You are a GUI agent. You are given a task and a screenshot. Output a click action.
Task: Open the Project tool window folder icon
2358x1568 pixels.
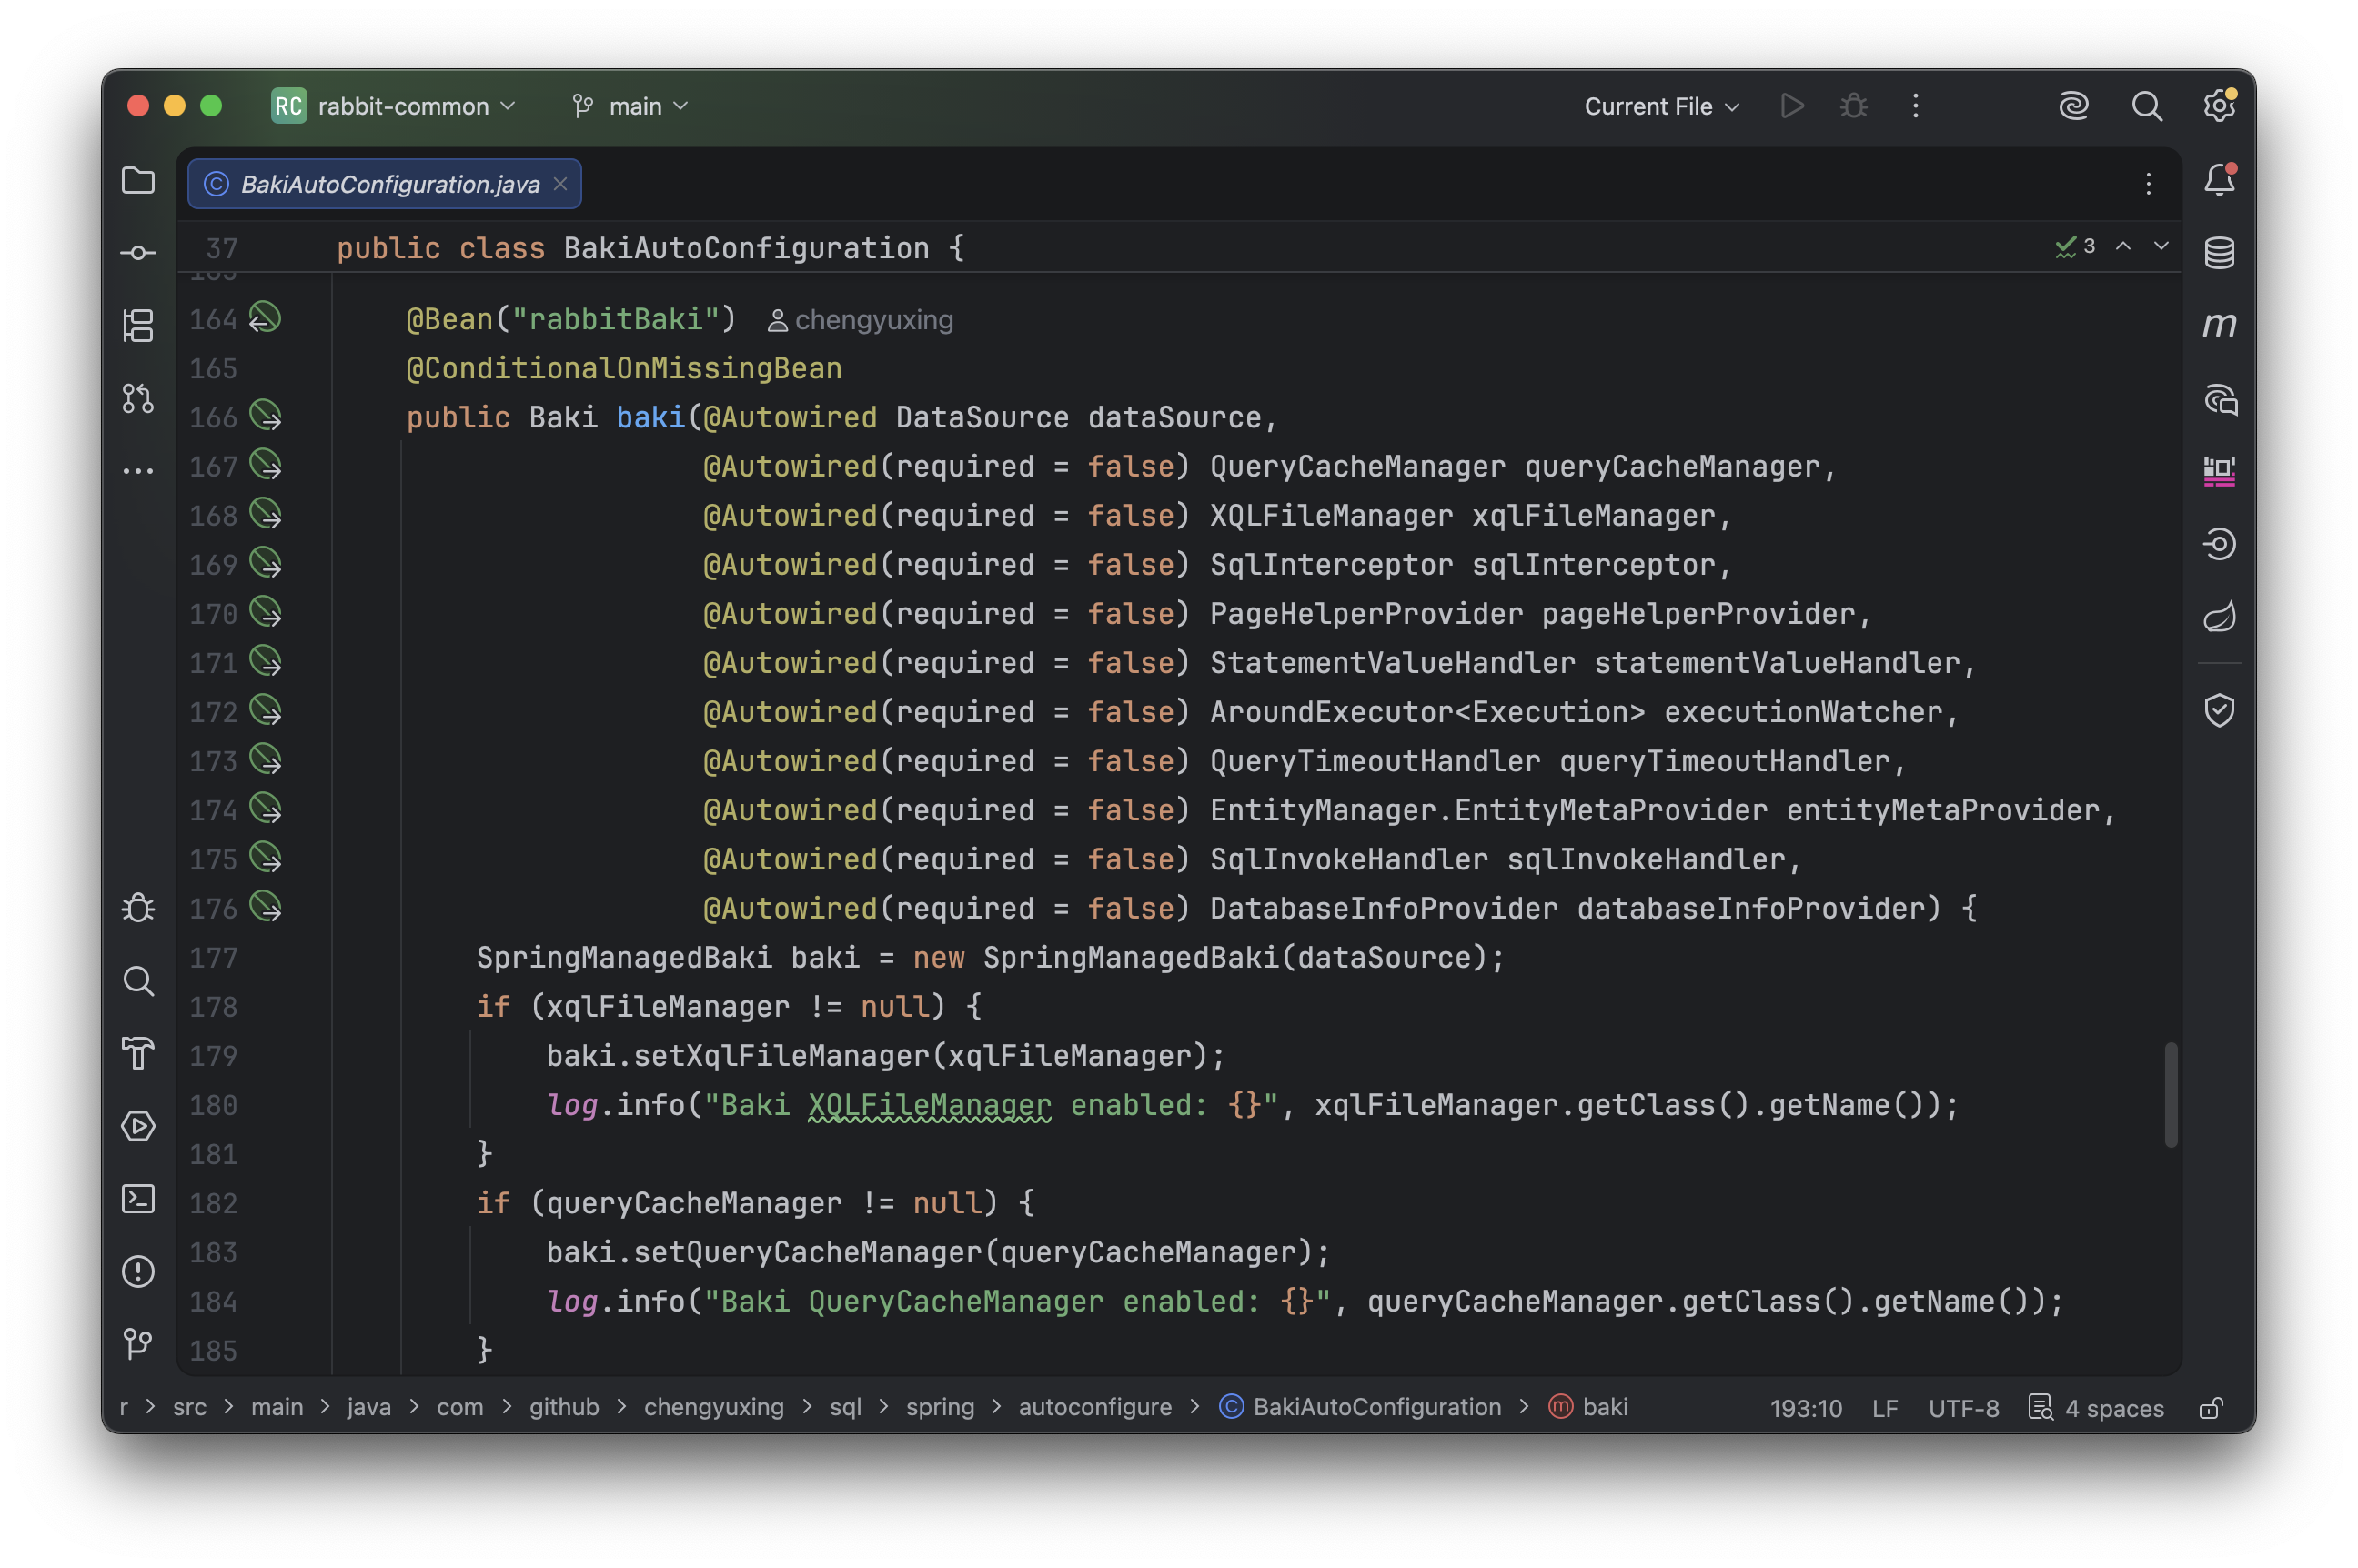pyautogui.click(x=138, y=181)
